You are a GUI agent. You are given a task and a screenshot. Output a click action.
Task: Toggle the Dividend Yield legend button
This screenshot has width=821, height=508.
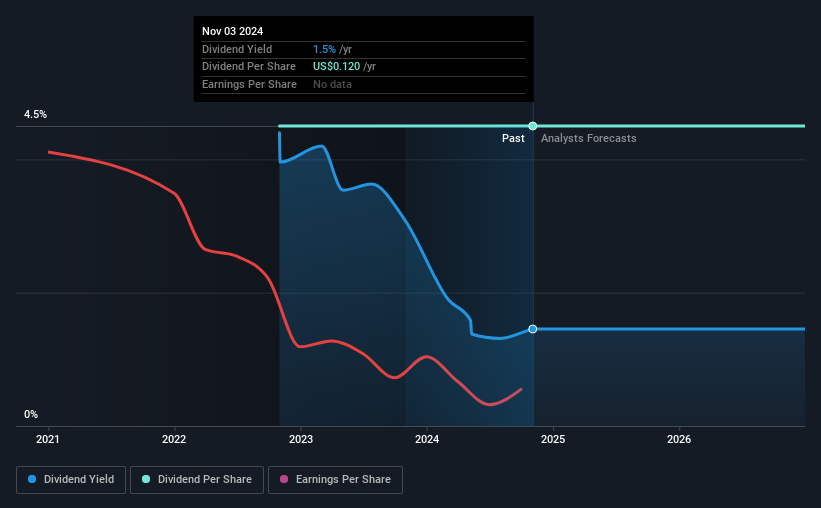pyautogui.click(x=71, y=480)
